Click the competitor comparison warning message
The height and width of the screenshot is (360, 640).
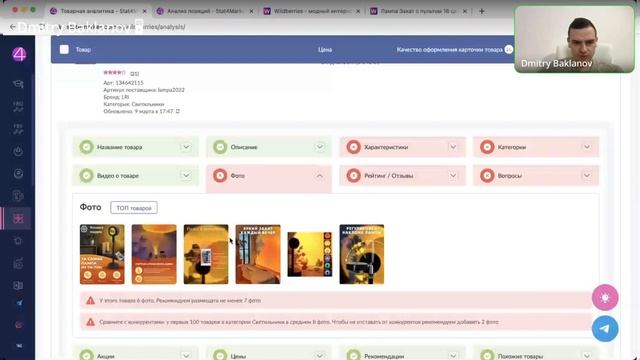pos(336,322)
